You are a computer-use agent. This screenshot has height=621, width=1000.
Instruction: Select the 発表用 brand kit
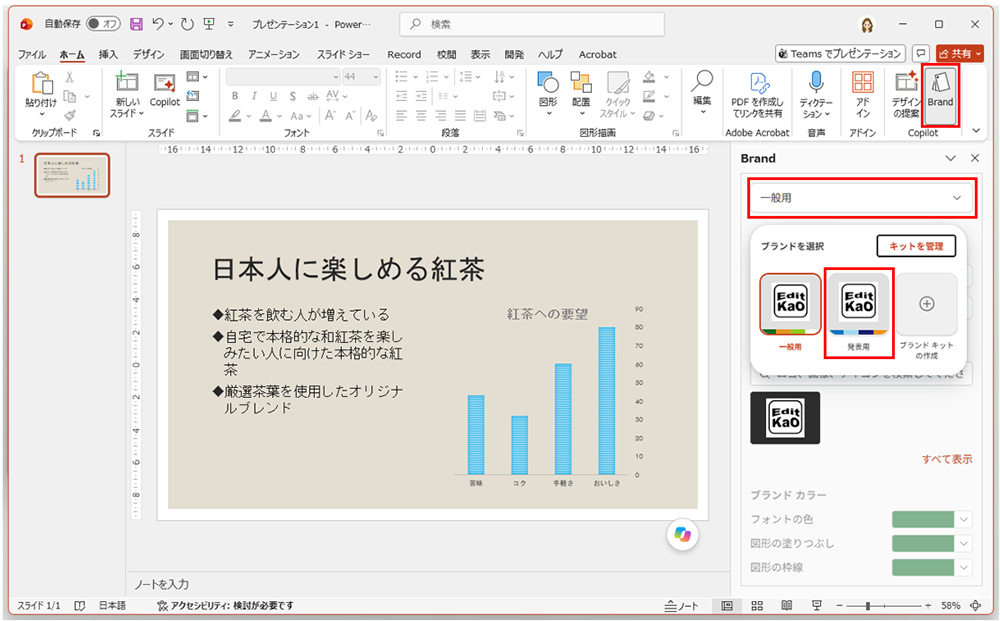[858, 312]
